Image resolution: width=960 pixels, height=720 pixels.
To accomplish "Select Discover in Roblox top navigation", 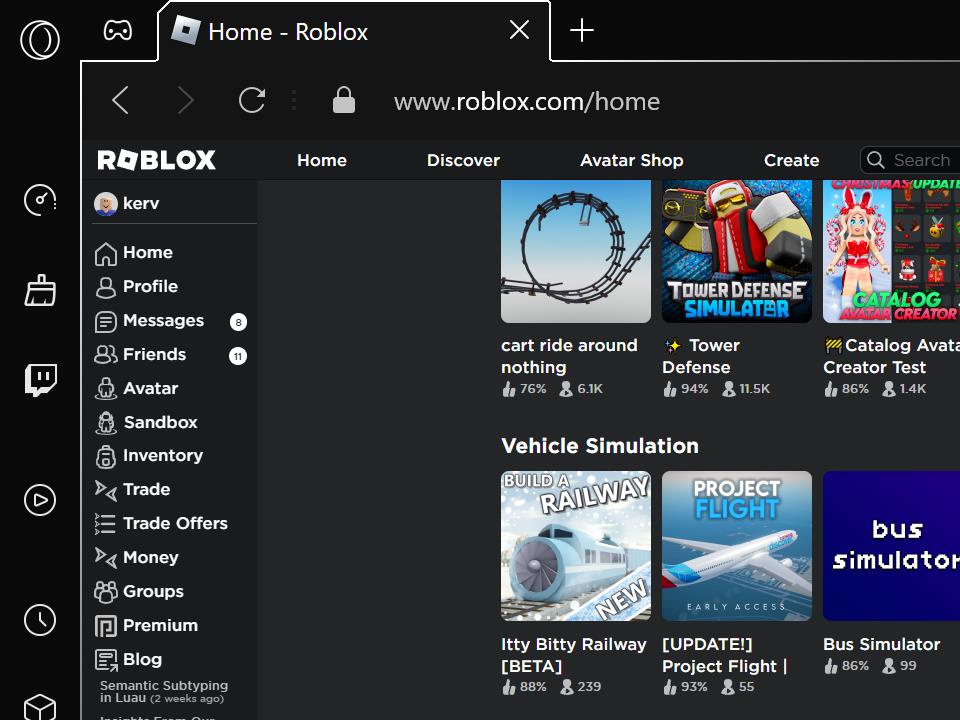I will pyautogui.click(x=463, y=160).
